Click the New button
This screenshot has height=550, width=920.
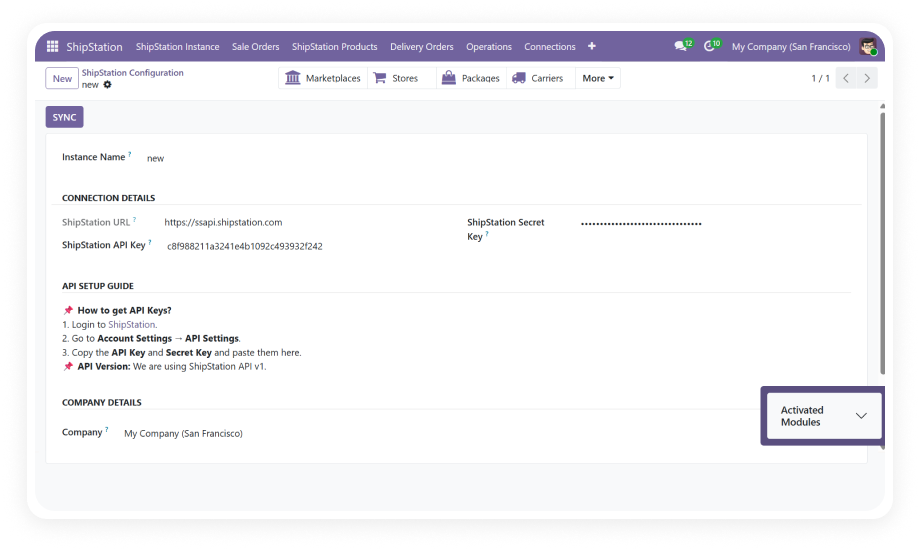pos(62,78)
